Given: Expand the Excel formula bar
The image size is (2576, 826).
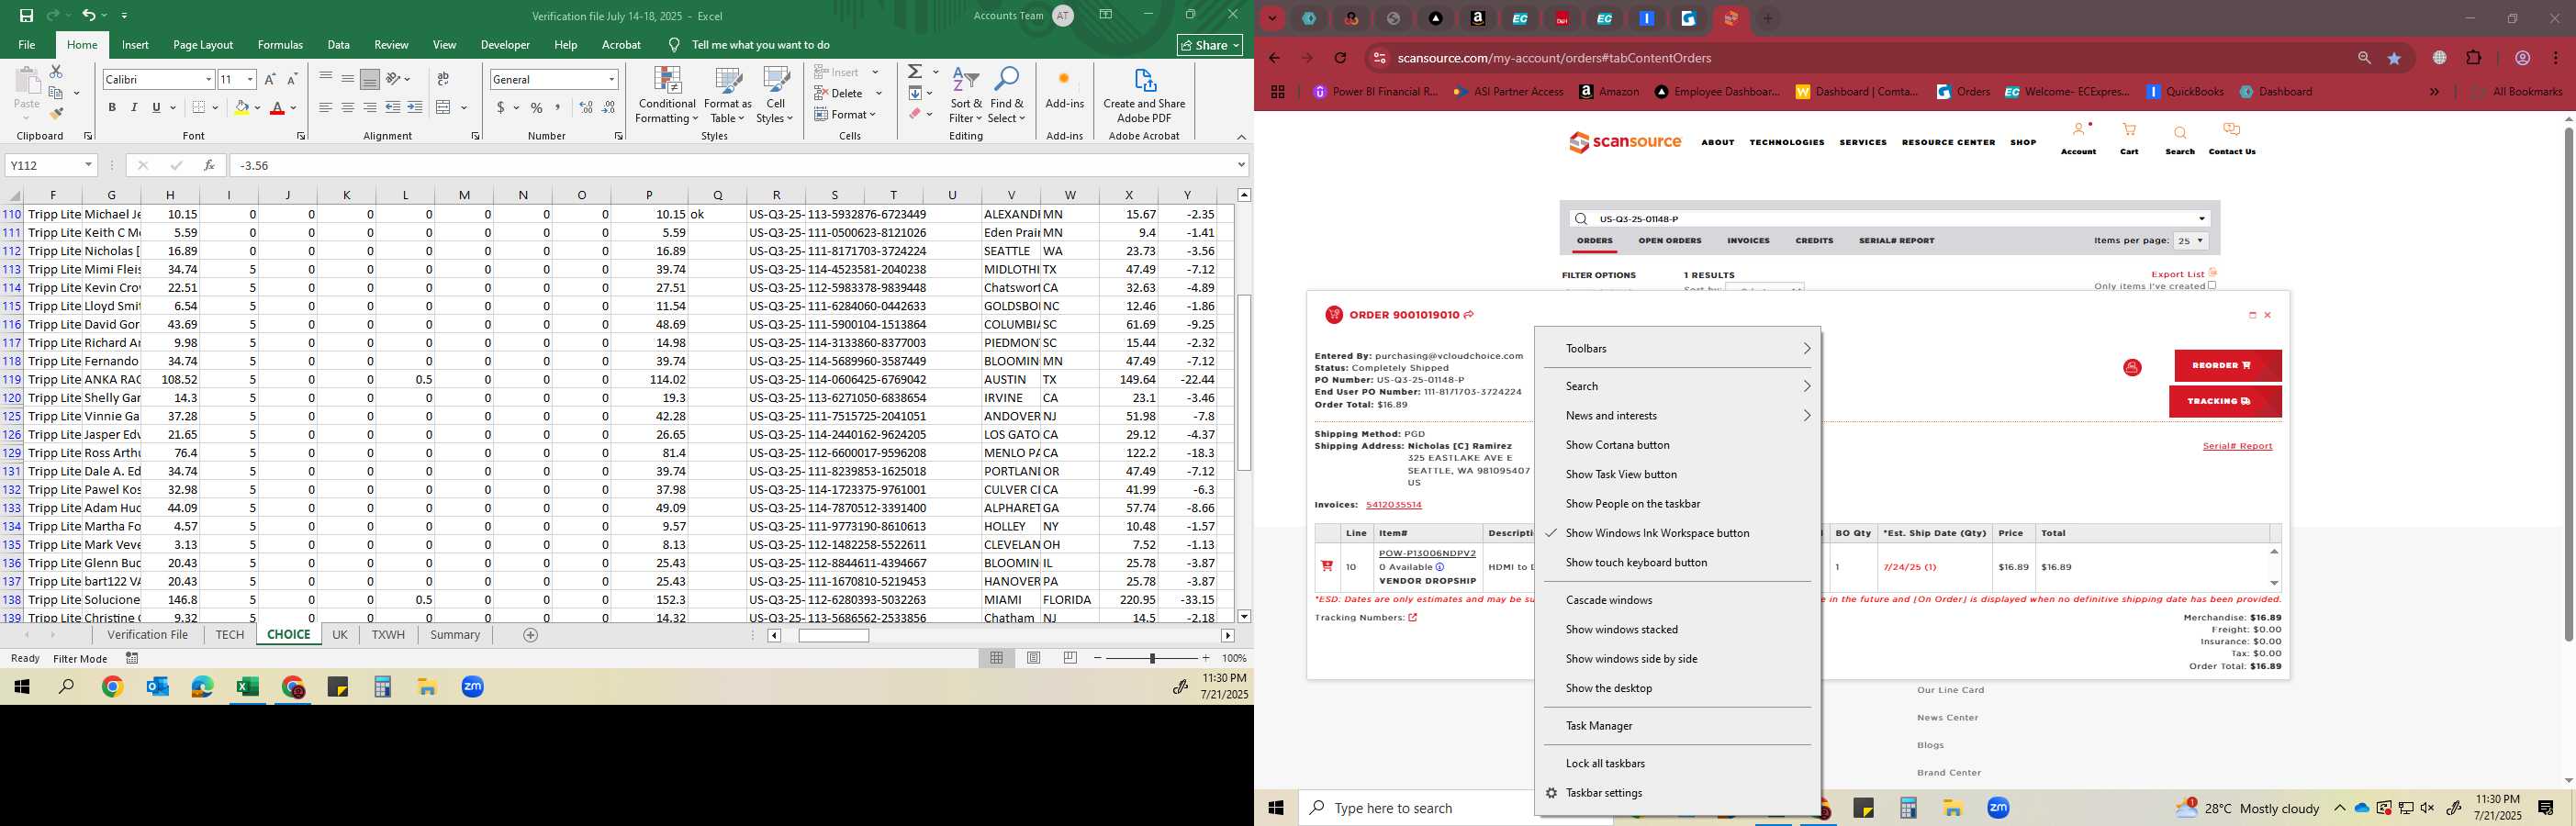Looking at the screenshot, I should coord(1241,165).
